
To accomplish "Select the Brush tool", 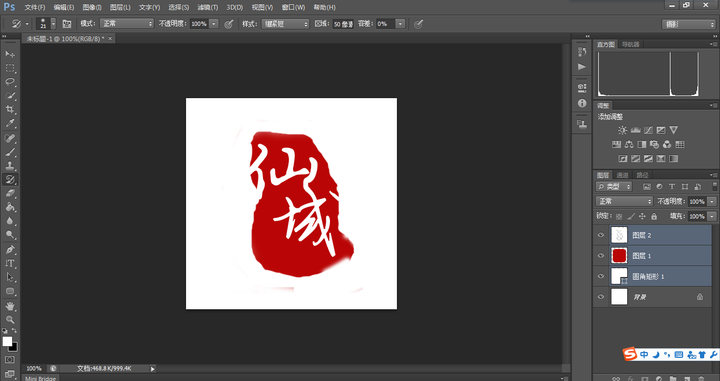I will coord(10,151).
